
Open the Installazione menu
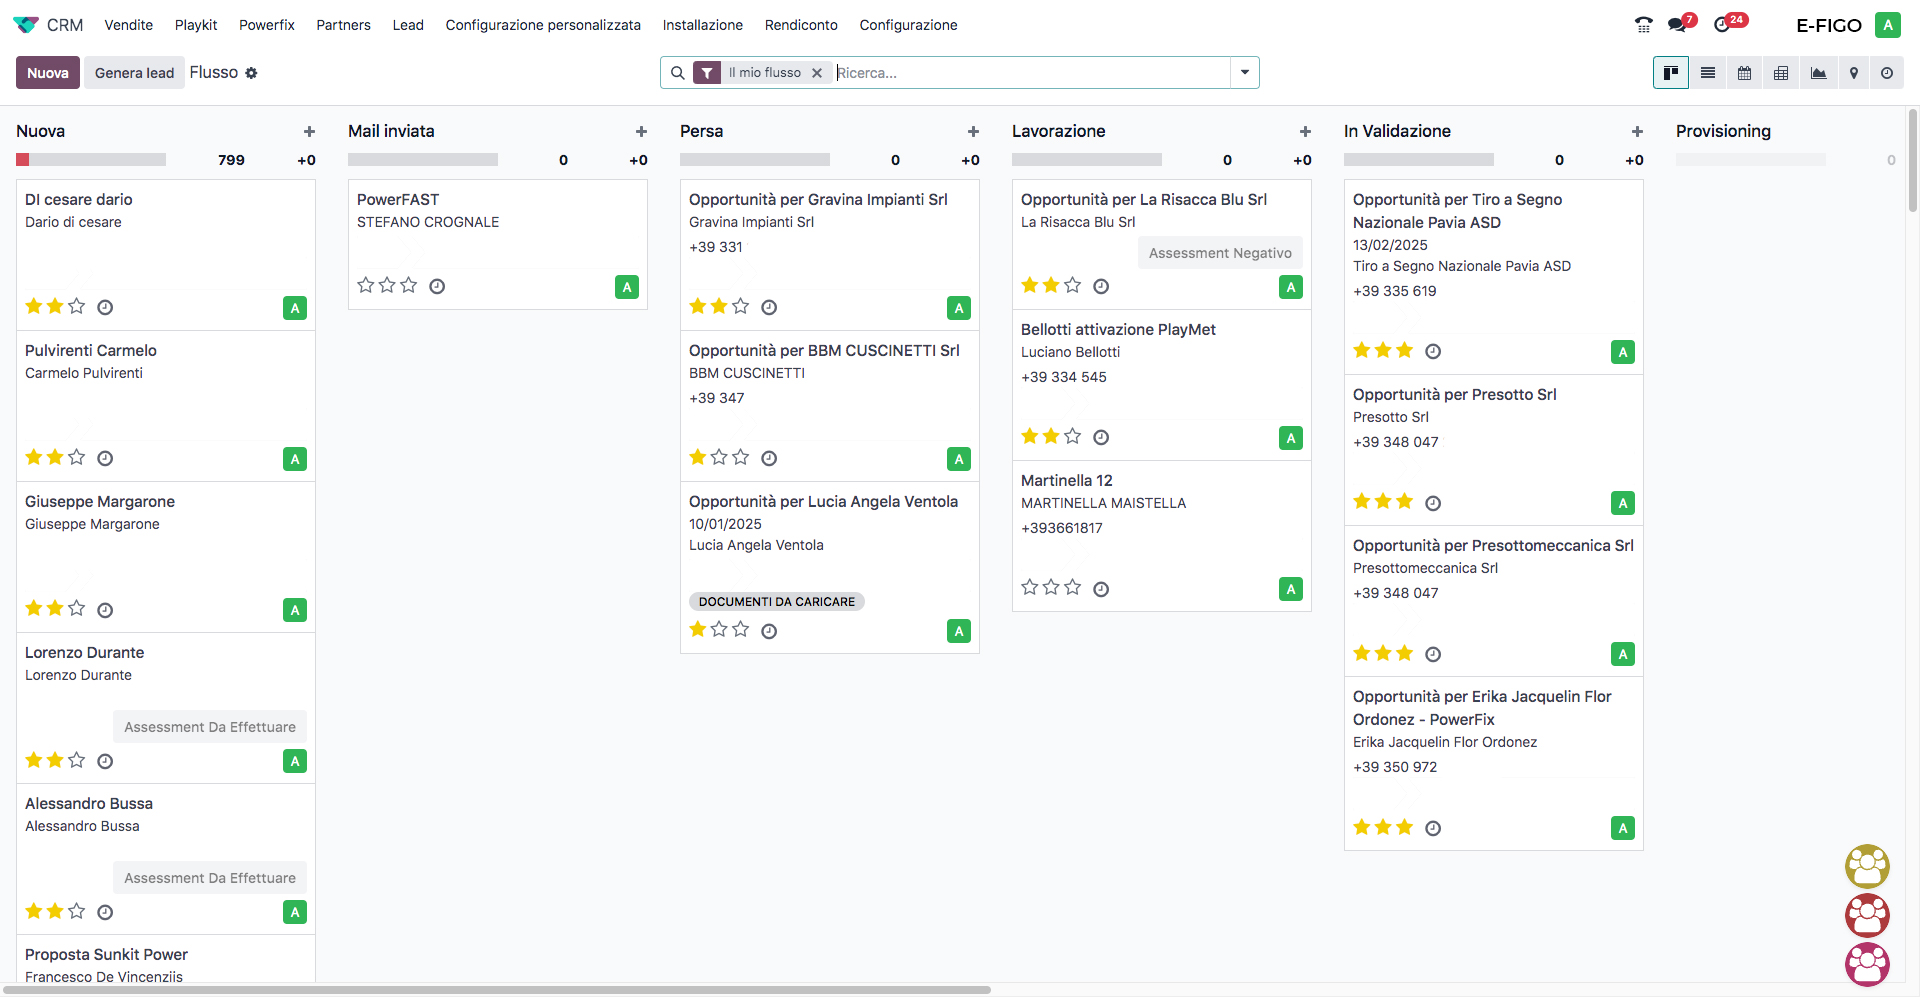pyautogui.click(x=703, y=25)
